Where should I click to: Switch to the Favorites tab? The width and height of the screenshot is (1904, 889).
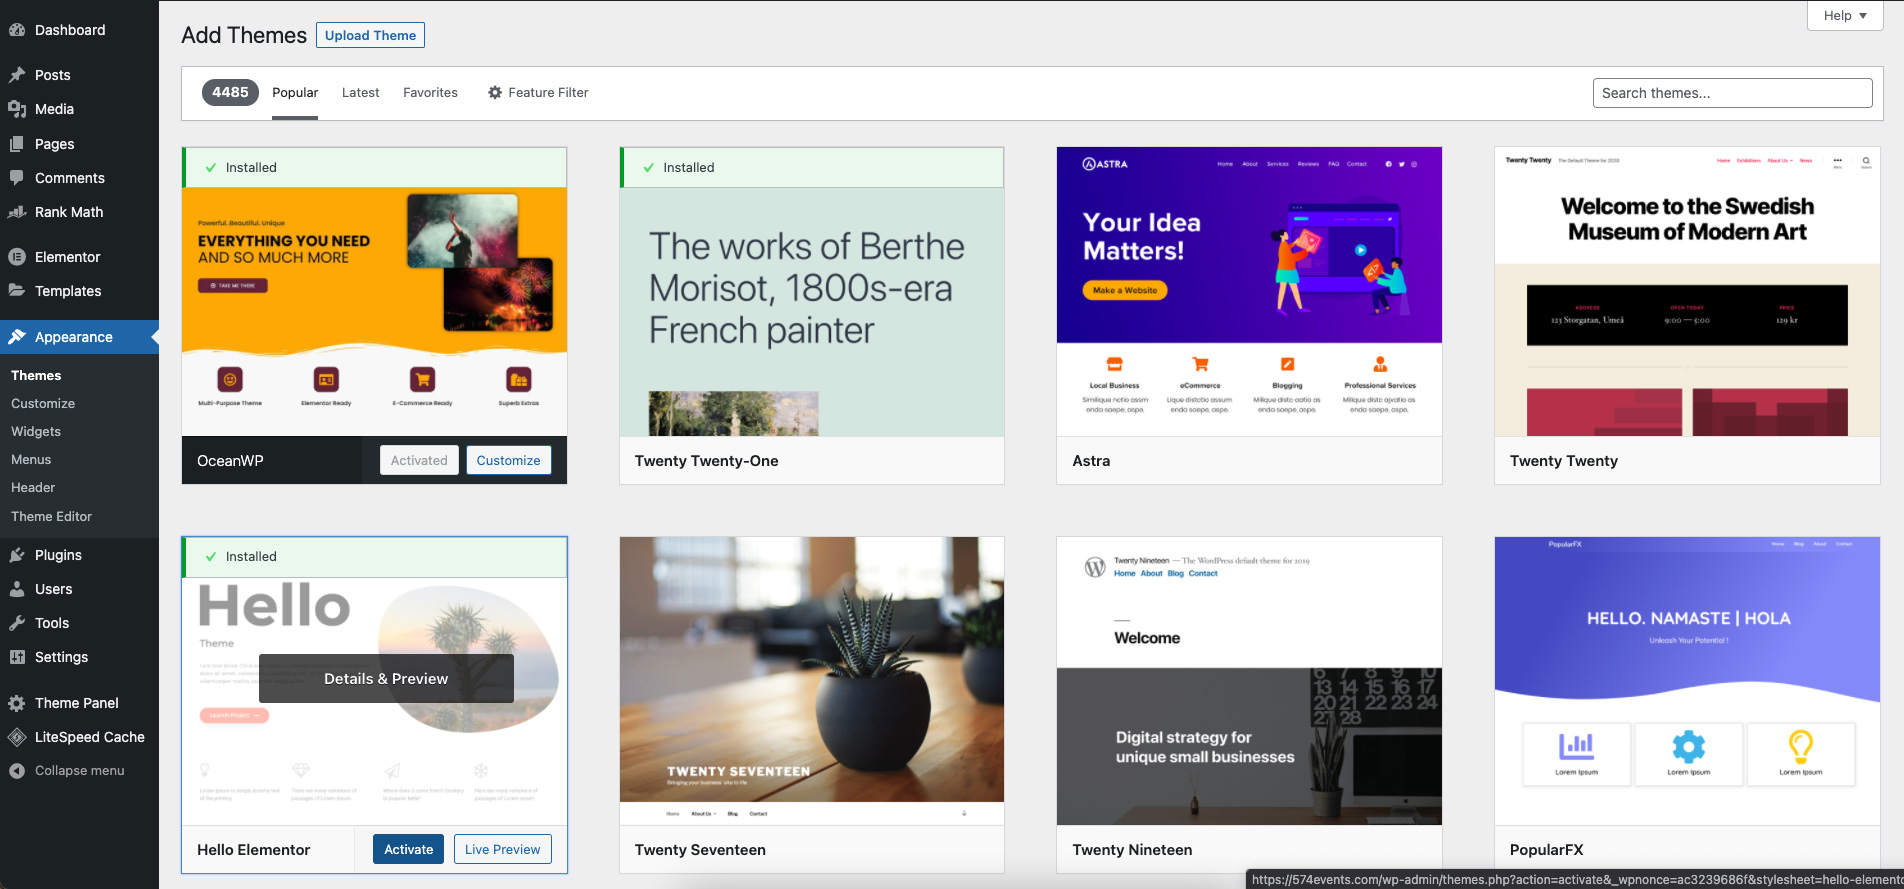tap(431, 93)
